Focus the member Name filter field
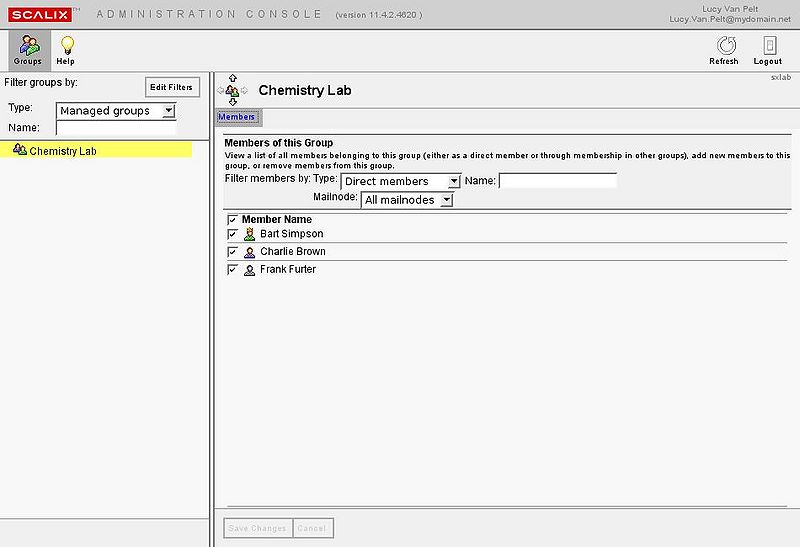Screen dimensions: 800x547 click(x=557, y=181)
